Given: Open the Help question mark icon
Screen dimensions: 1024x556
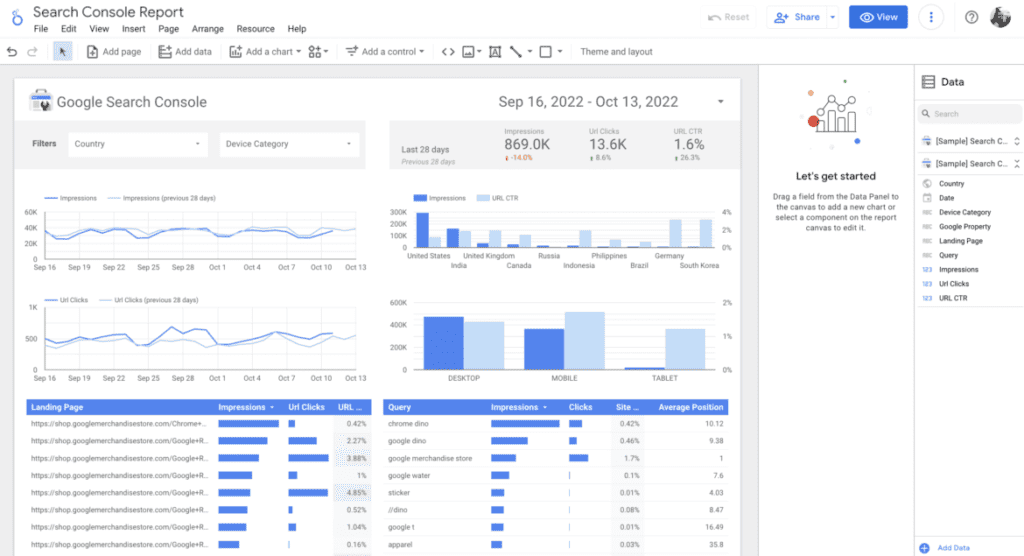Looking at the screenshot, I should click(x=971, y=17).
